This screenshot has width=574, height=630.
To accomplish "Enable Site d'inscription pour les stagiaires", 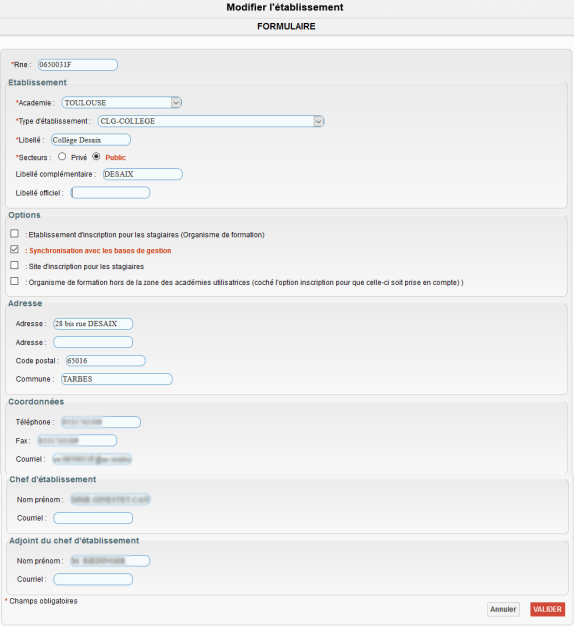I will [14, 265].
